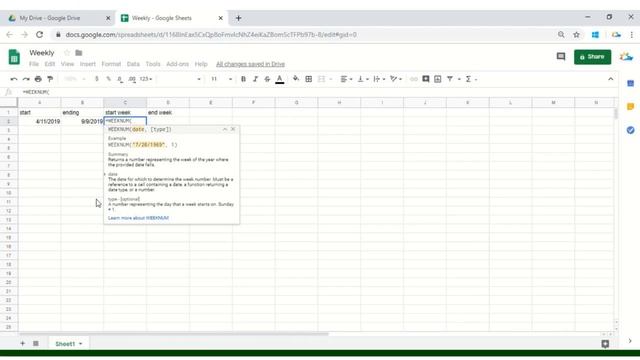Open text wrapping options
The image size is (640, 360).
pos(379,79)
